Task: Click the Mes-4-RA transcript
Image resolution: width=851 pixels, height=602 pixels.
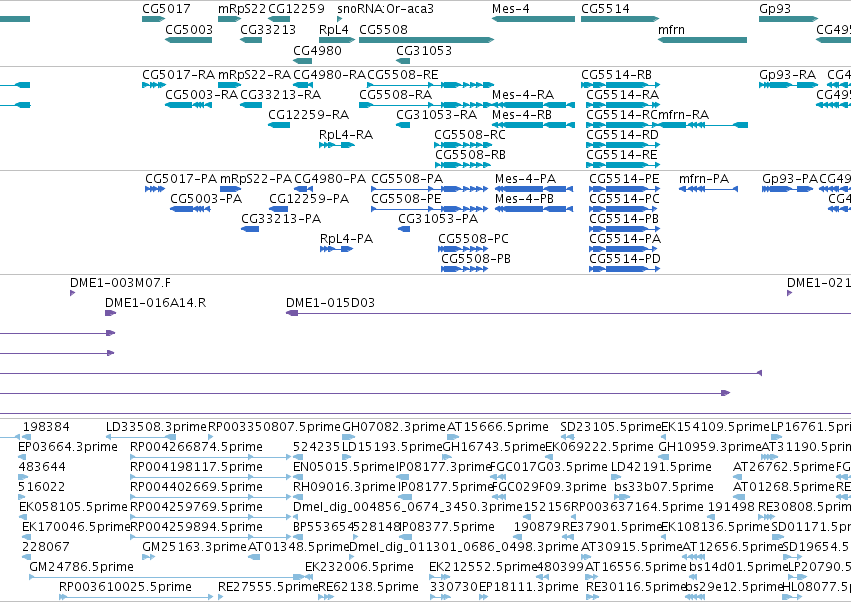Action: (534, 105)
